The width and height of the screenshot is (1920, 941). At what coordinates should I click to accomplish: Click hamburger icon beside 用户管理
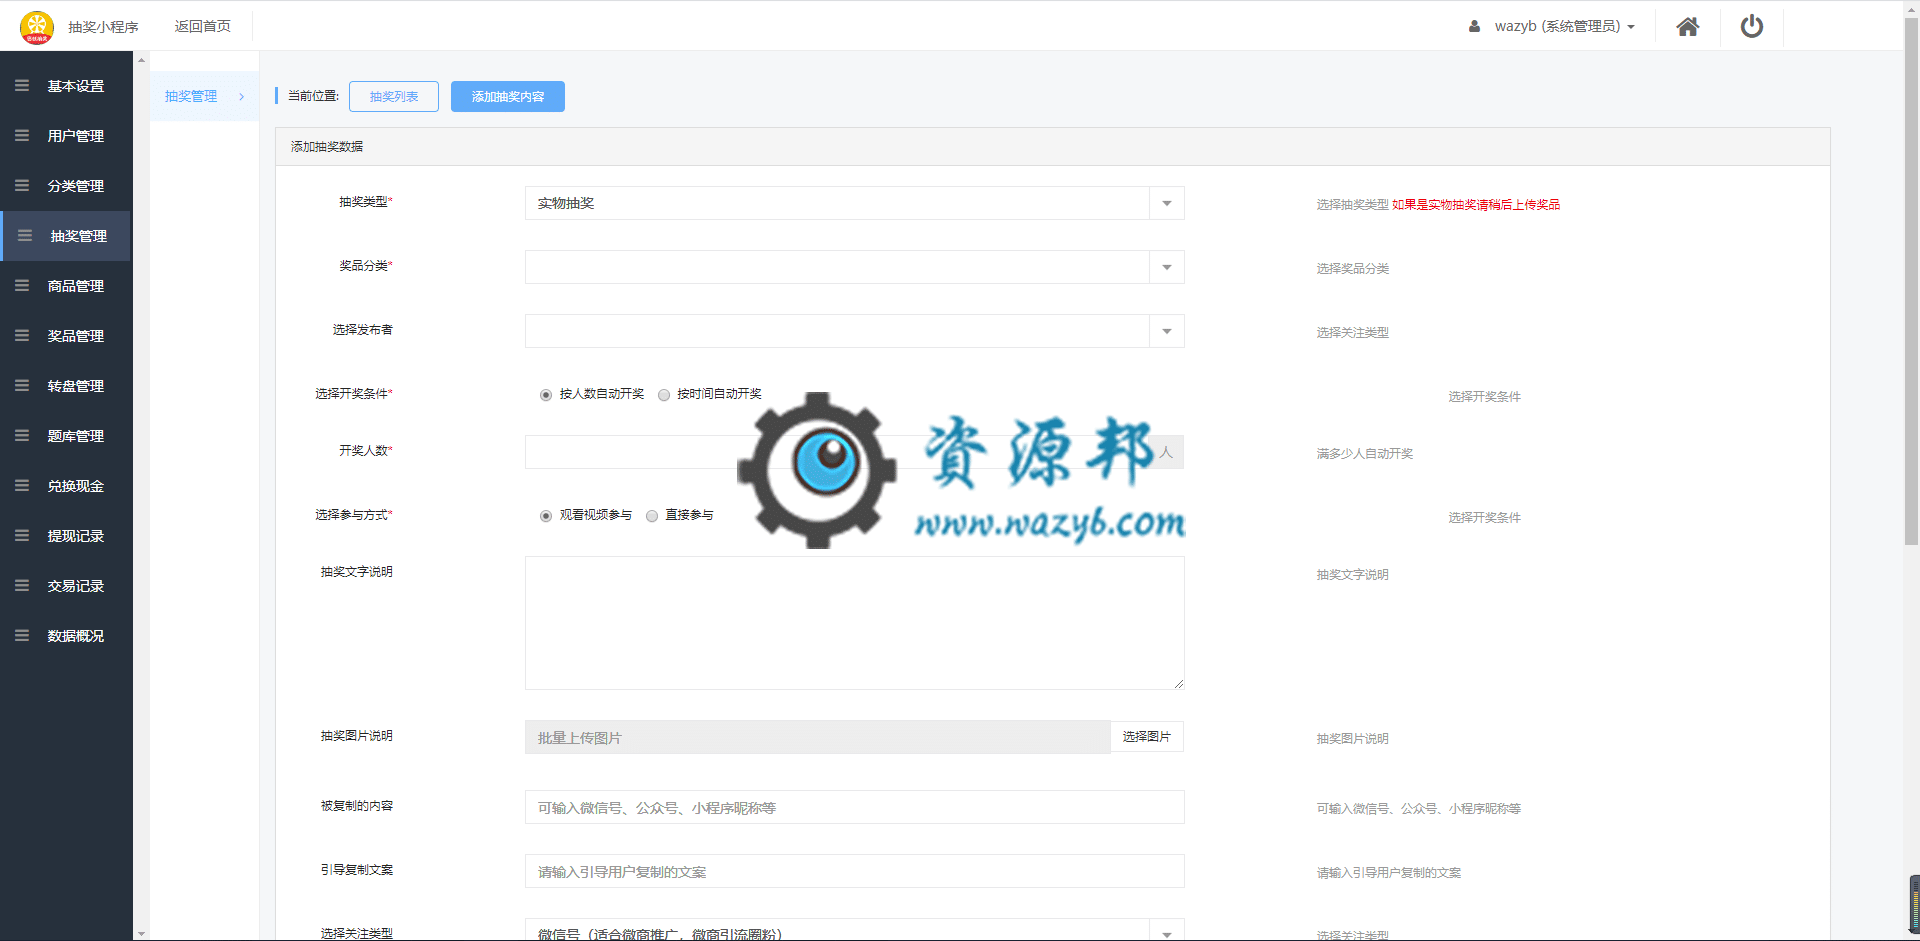pos(22,136)
